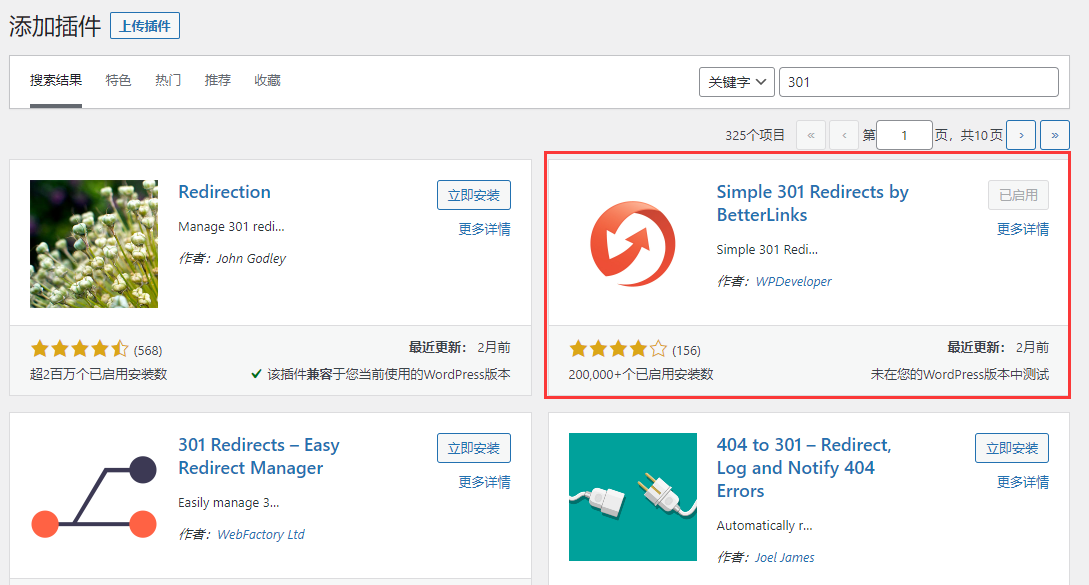Open 404 to 301 – Redirect title link
The image size is (1089, 585).
(804, 468)
